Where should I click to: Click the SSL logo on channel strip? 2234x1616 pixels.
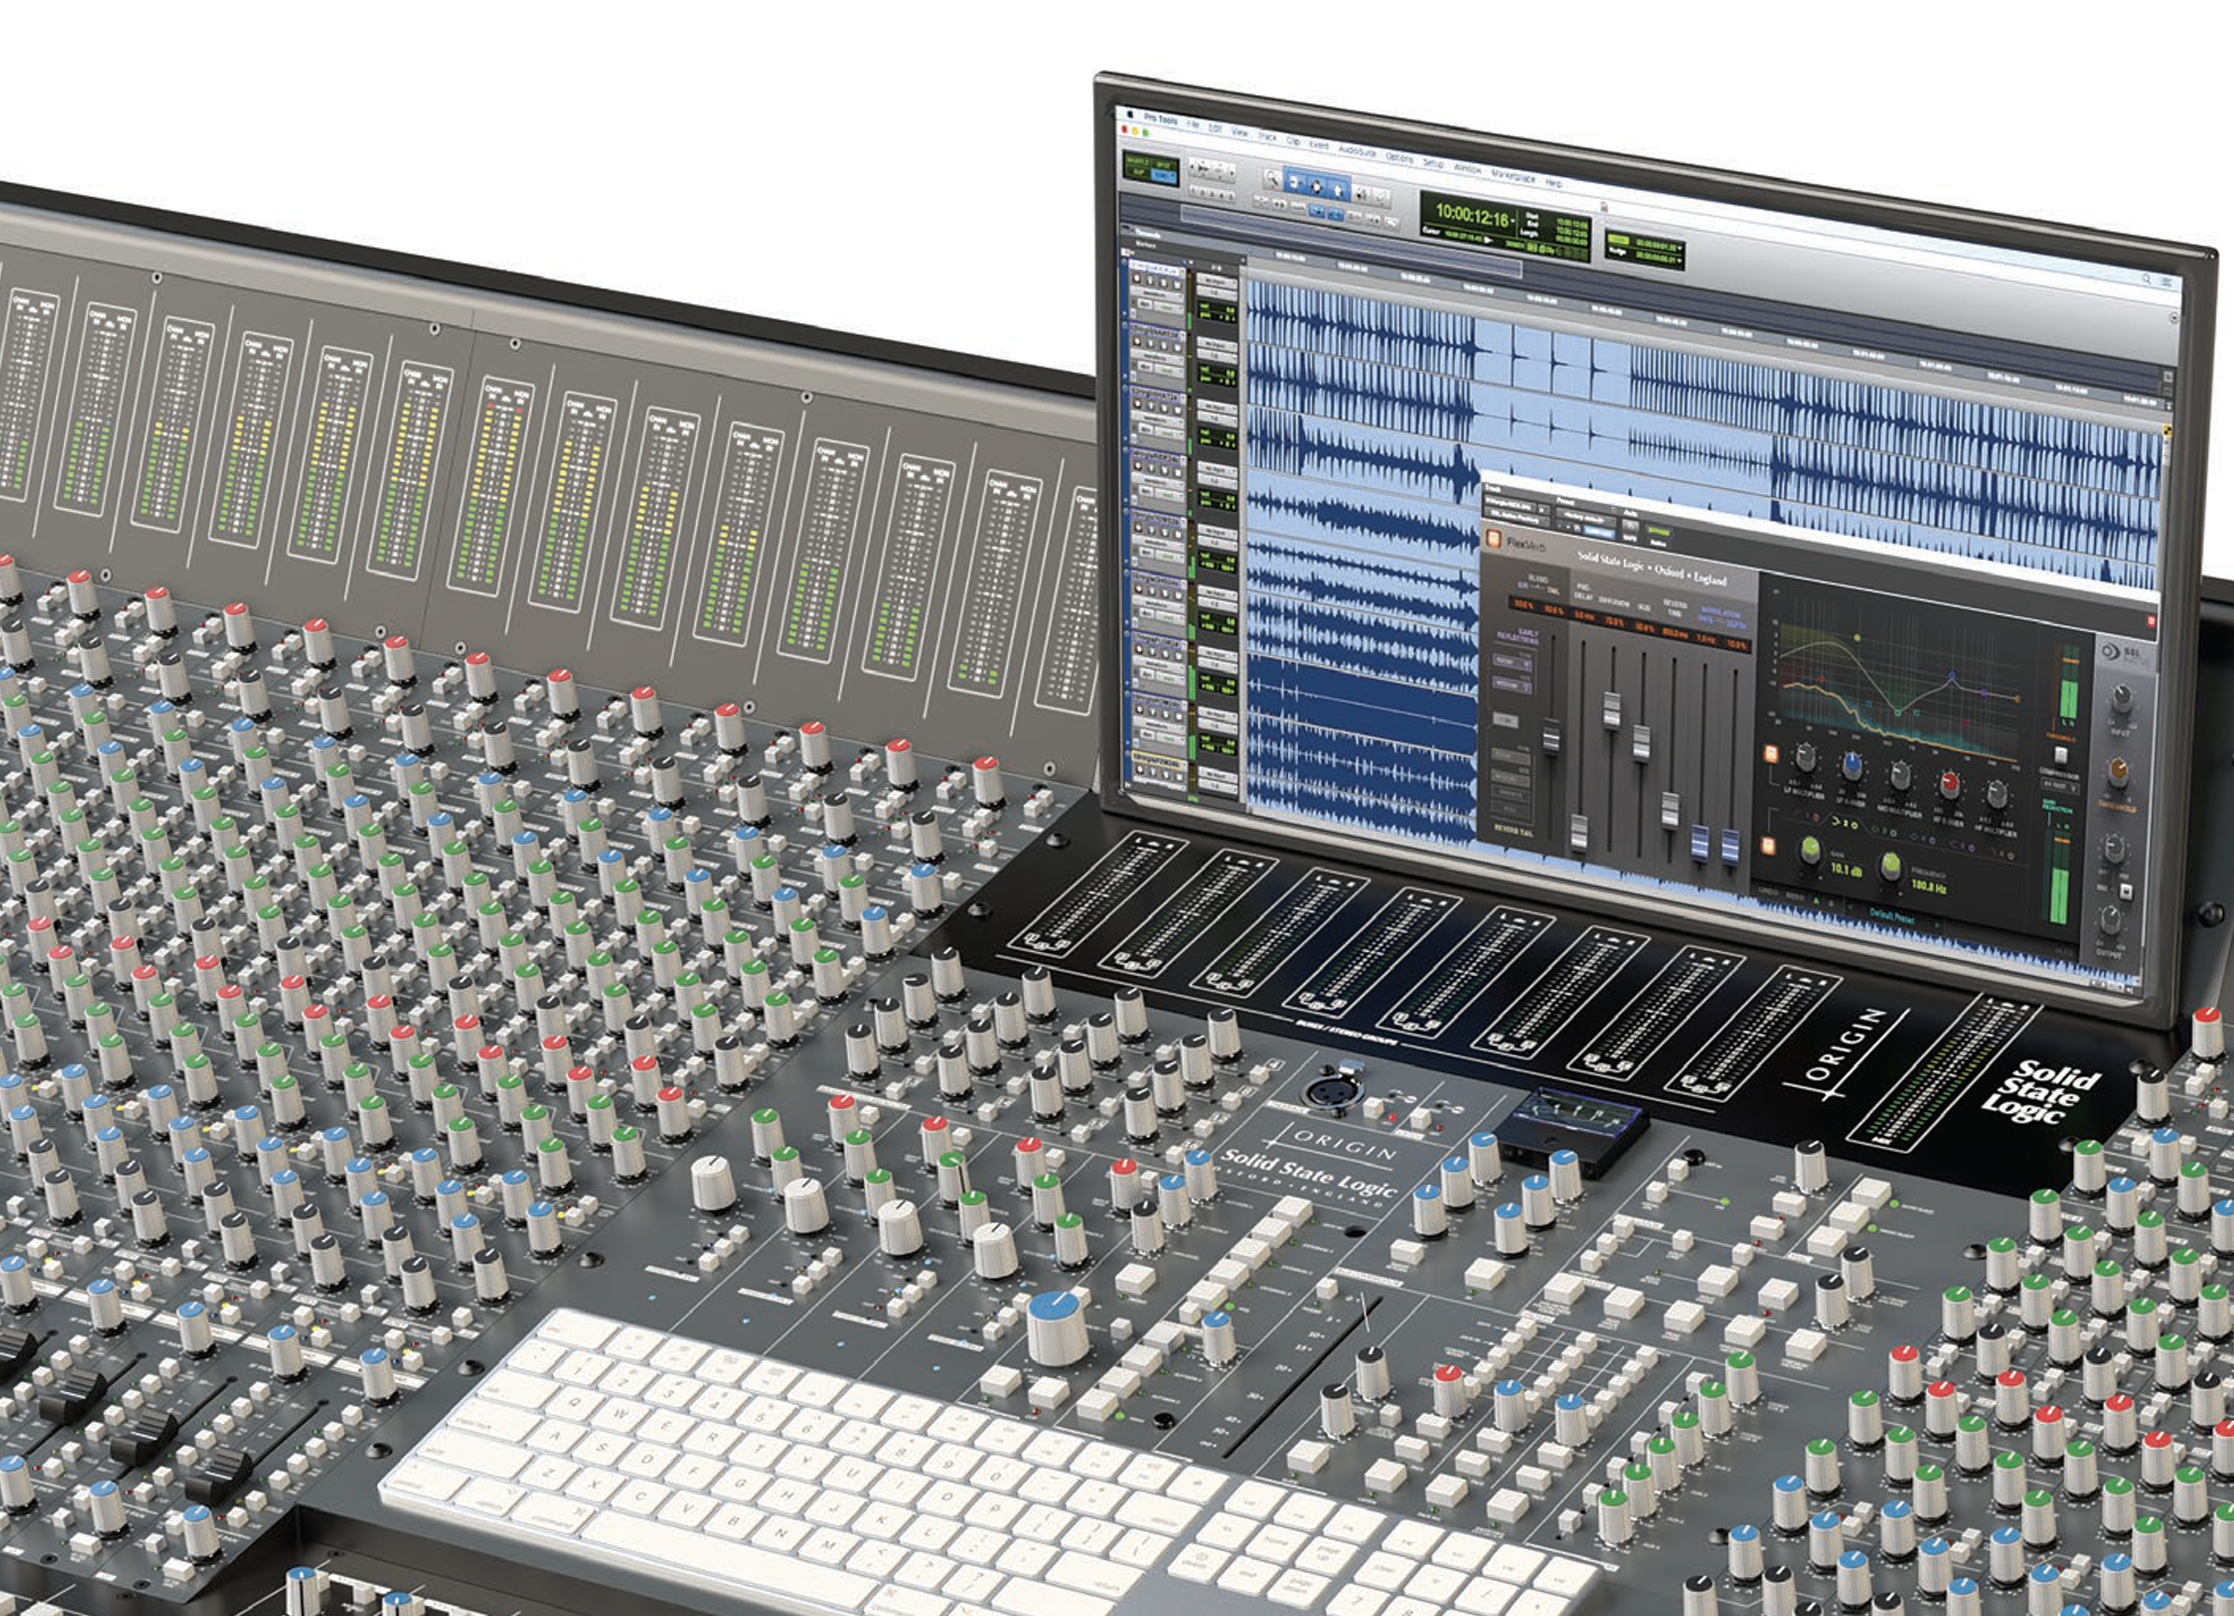coord(2113,652)
